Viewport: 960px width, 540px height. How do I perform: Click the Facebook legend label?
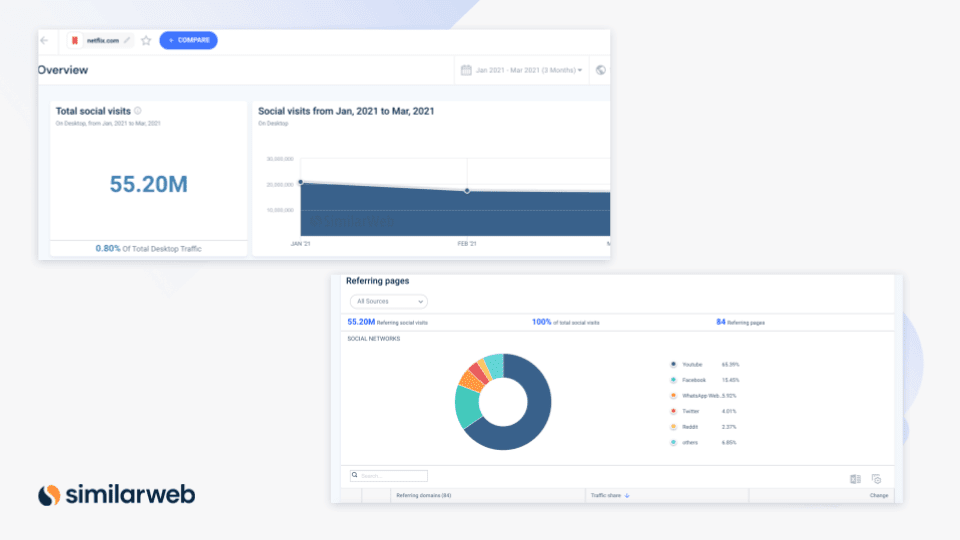pyautogui.click(x=694, y=380)
